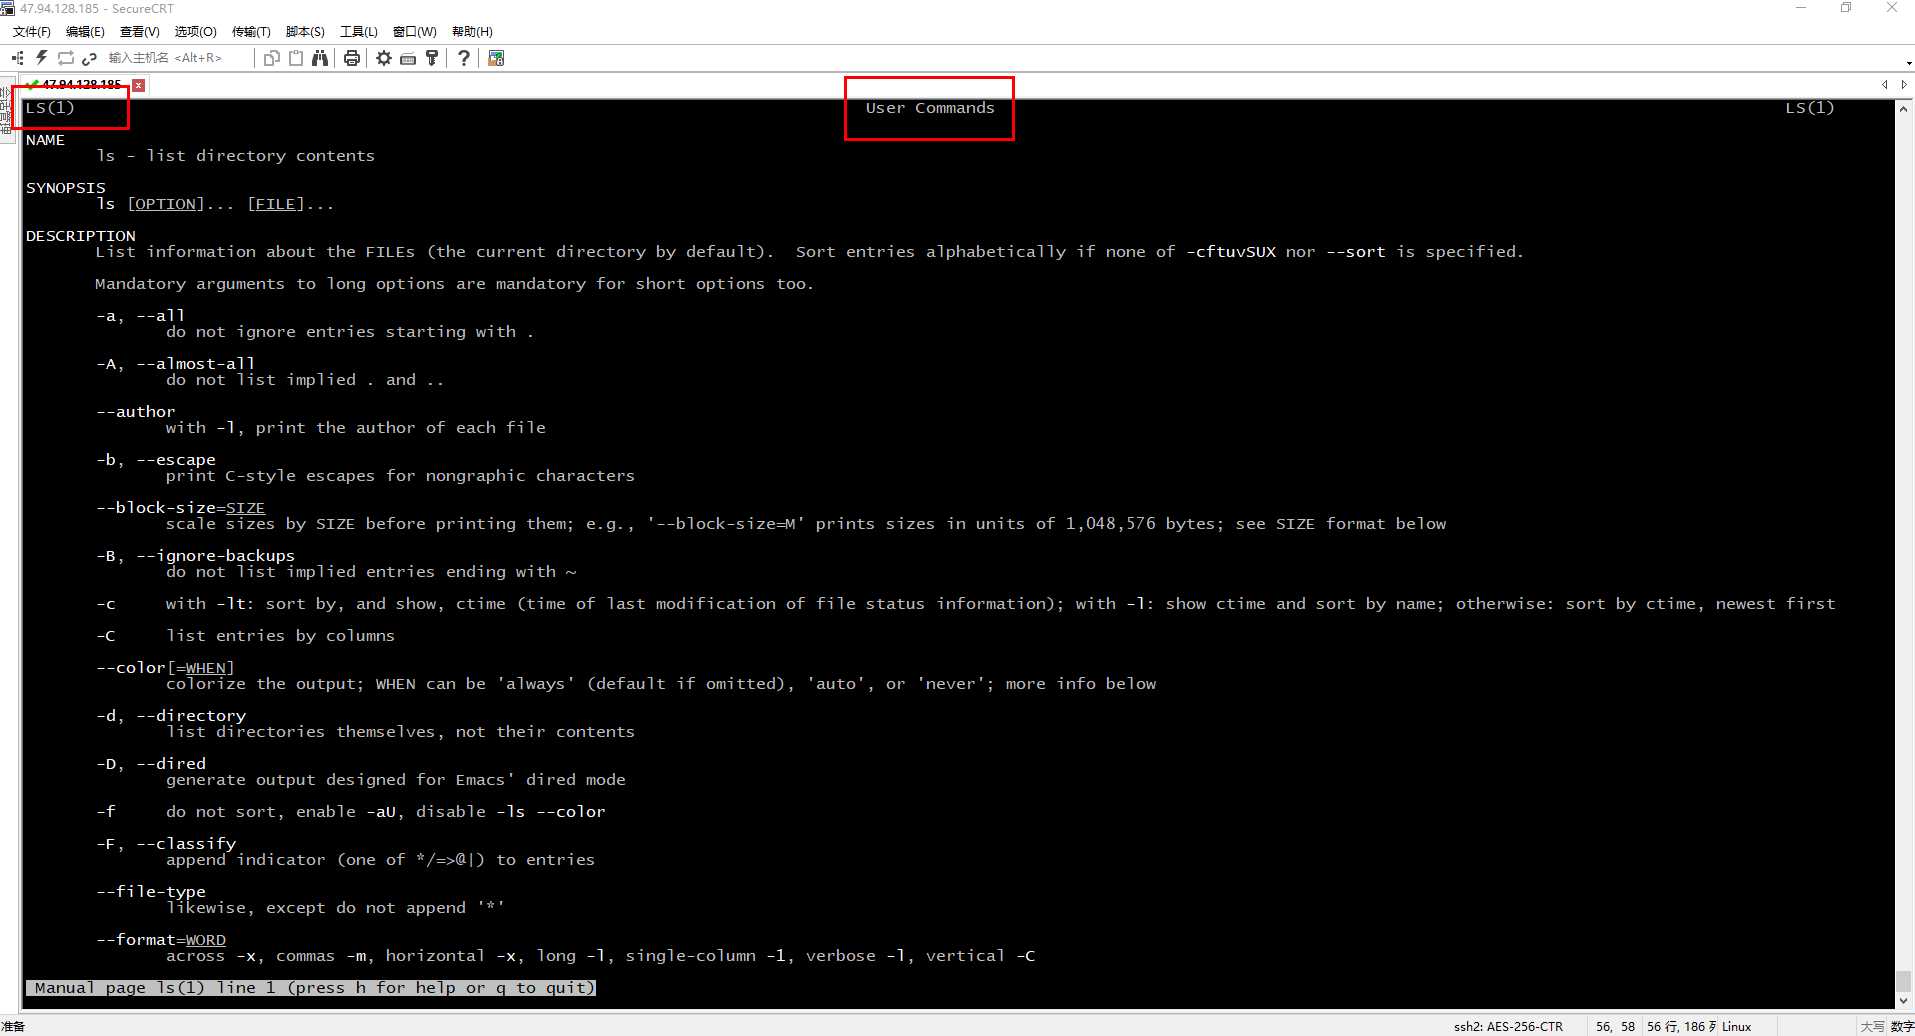The width and height of the screenshot is (1915, 1036).
Task: Click the '-F, --classify' option line
Action: [x=165, y=844]
